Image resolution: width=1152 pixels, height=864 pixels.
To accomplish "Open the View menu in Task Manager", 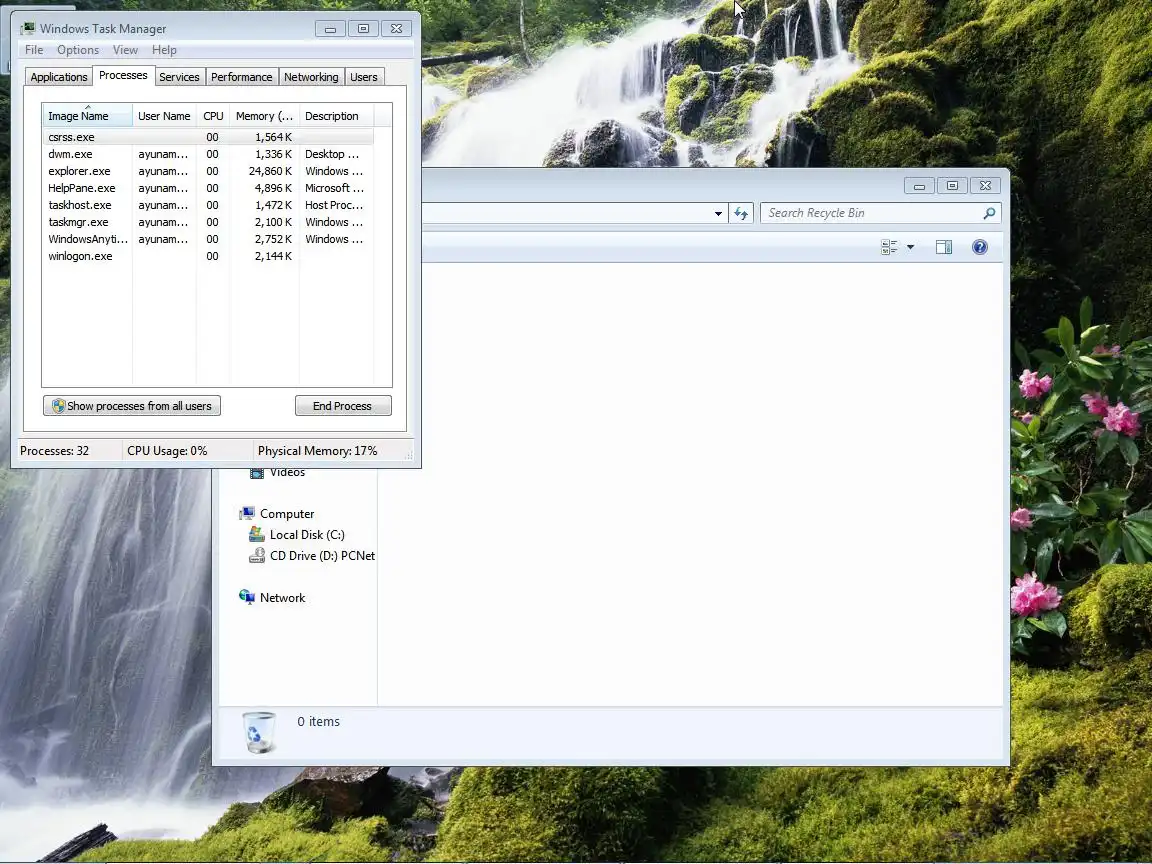I will (x=125, y=50).
